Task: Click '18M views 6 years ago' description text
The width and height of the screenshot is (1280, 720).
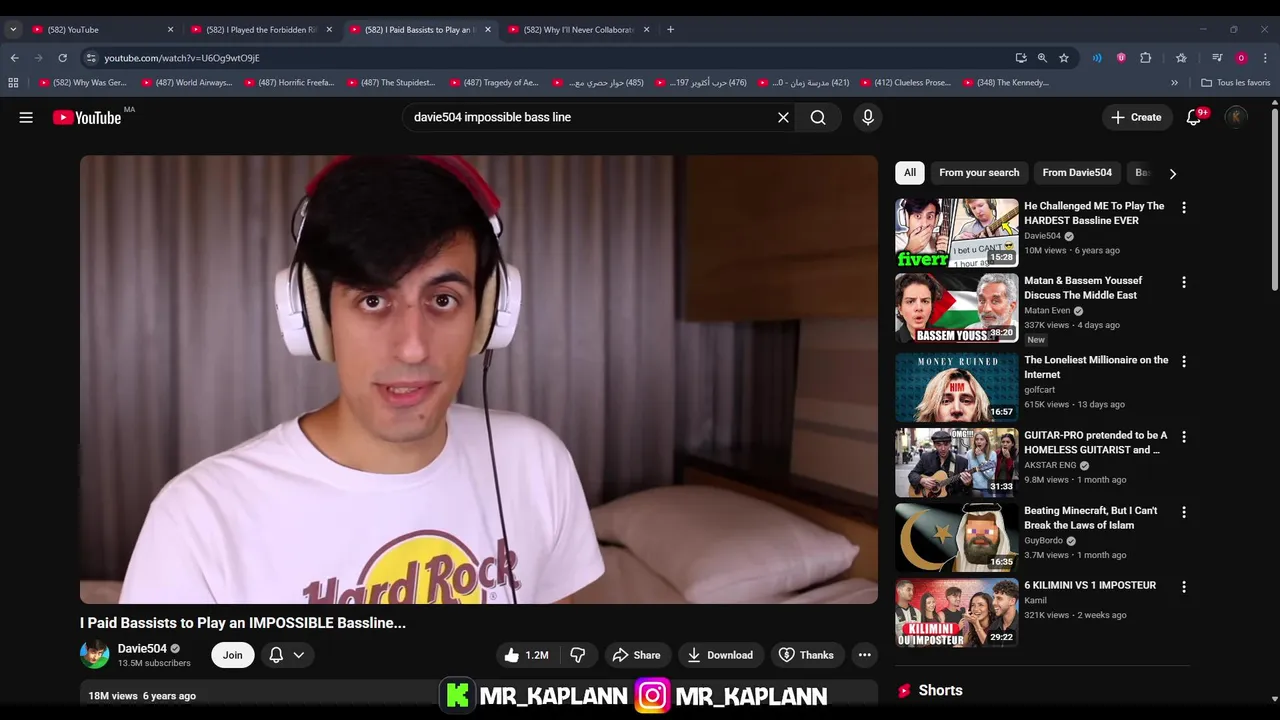Action: click(142, 696)
